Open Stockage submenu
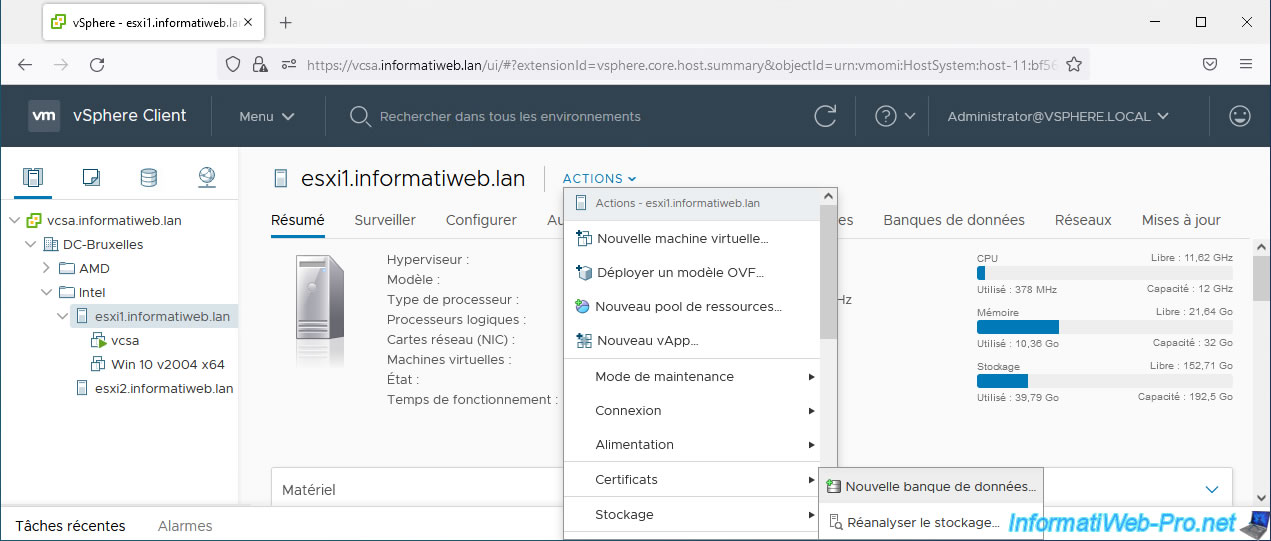Image resolution: width=1271 pixels, height=541 pixels. 693,515
